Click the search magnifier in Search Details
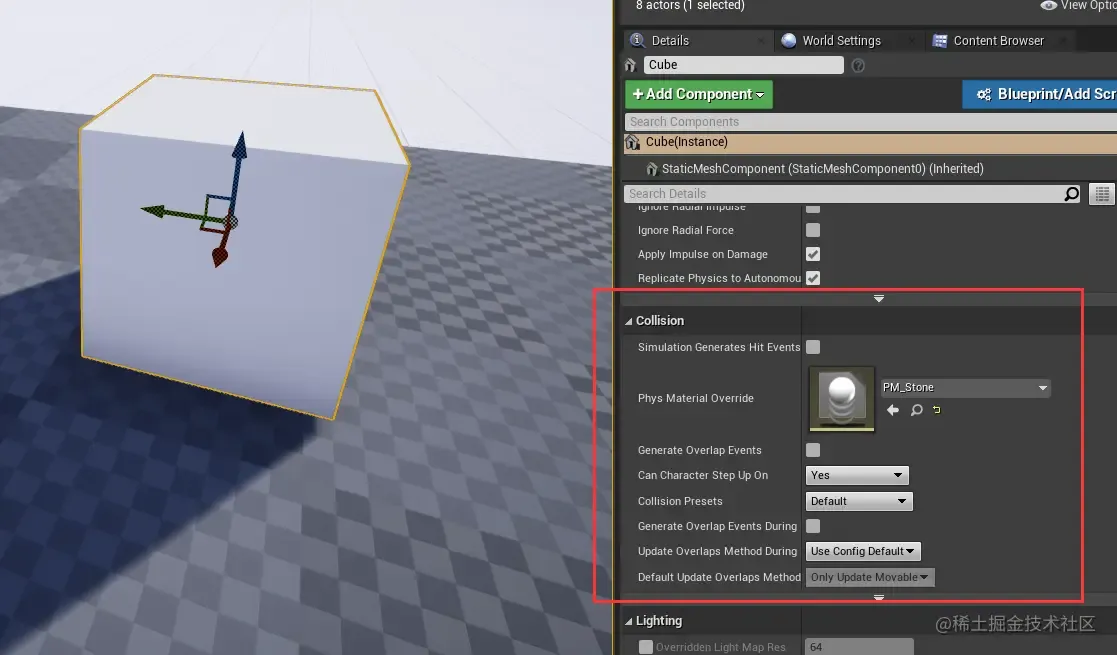The height and width of the screenshot is (655, 1117). 1071,194
